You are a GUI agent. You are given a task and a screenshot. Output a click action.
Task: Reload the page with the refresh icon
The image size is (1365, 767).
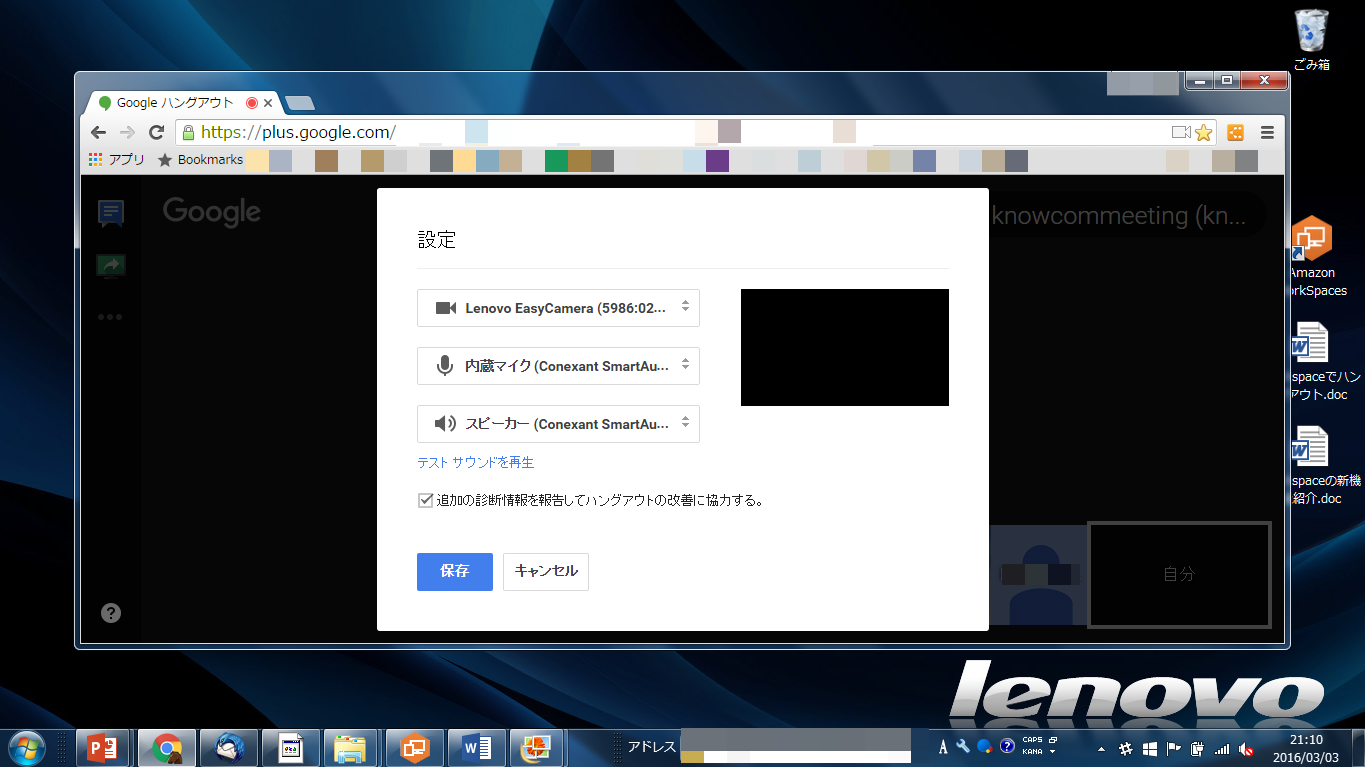pos(156,132)
